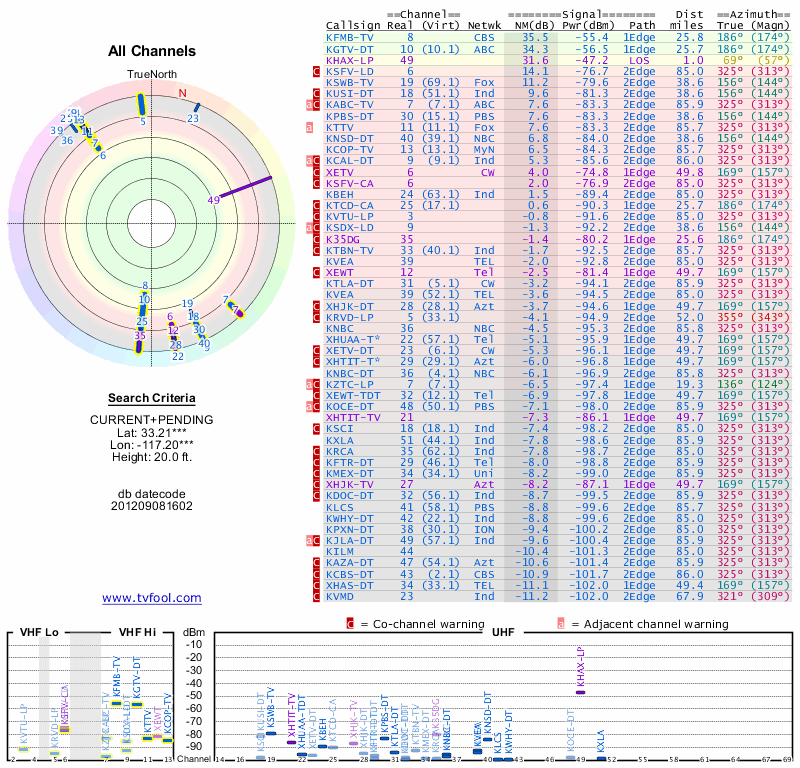800x768 pixels.
Task: Click the KFMB-TV bar in VHF Hi chart
Action: pos(117,703)
